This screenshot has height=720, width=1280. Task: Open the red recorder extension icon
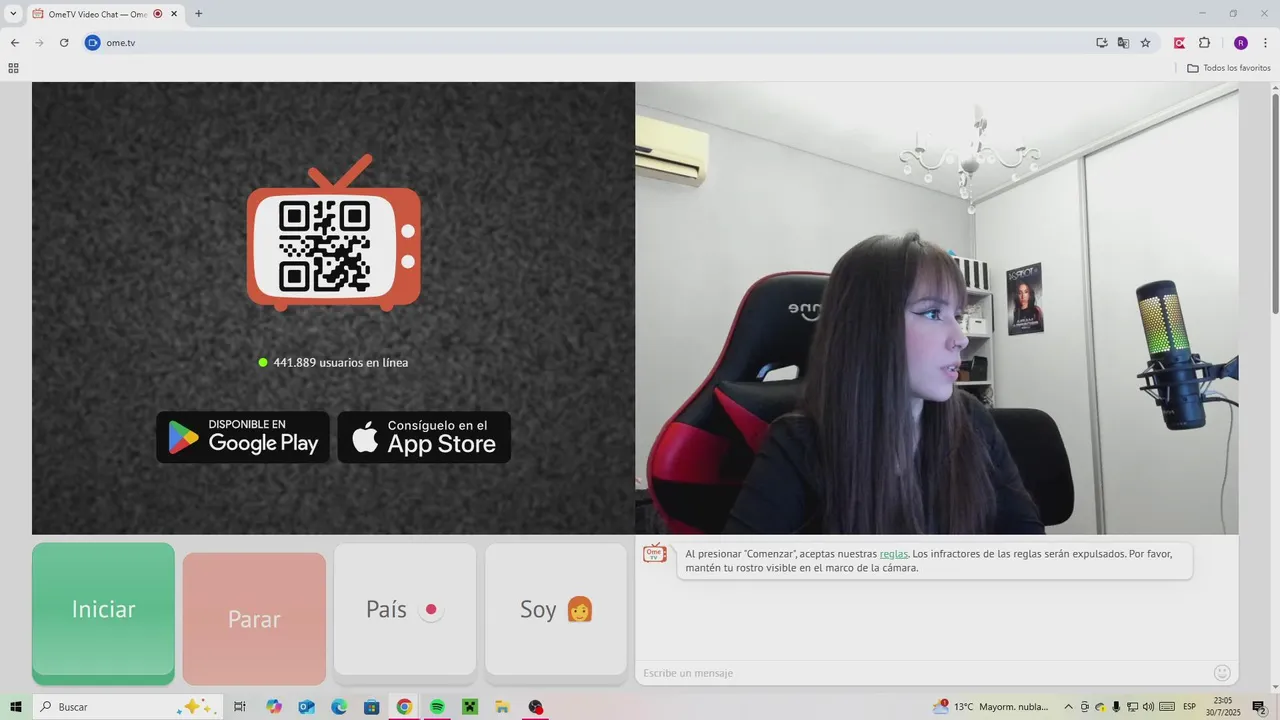[1180, 43]
